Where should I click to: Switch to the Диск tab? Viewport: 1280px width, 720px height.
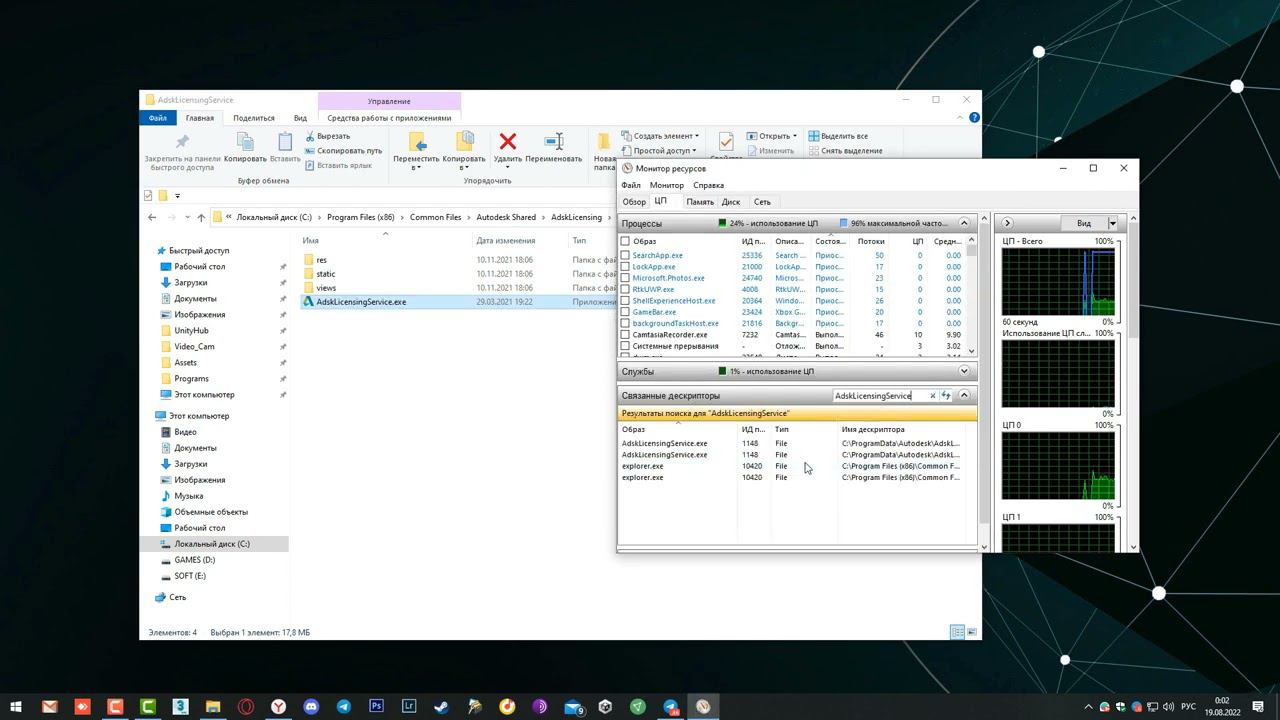click(x=731, y=202)
